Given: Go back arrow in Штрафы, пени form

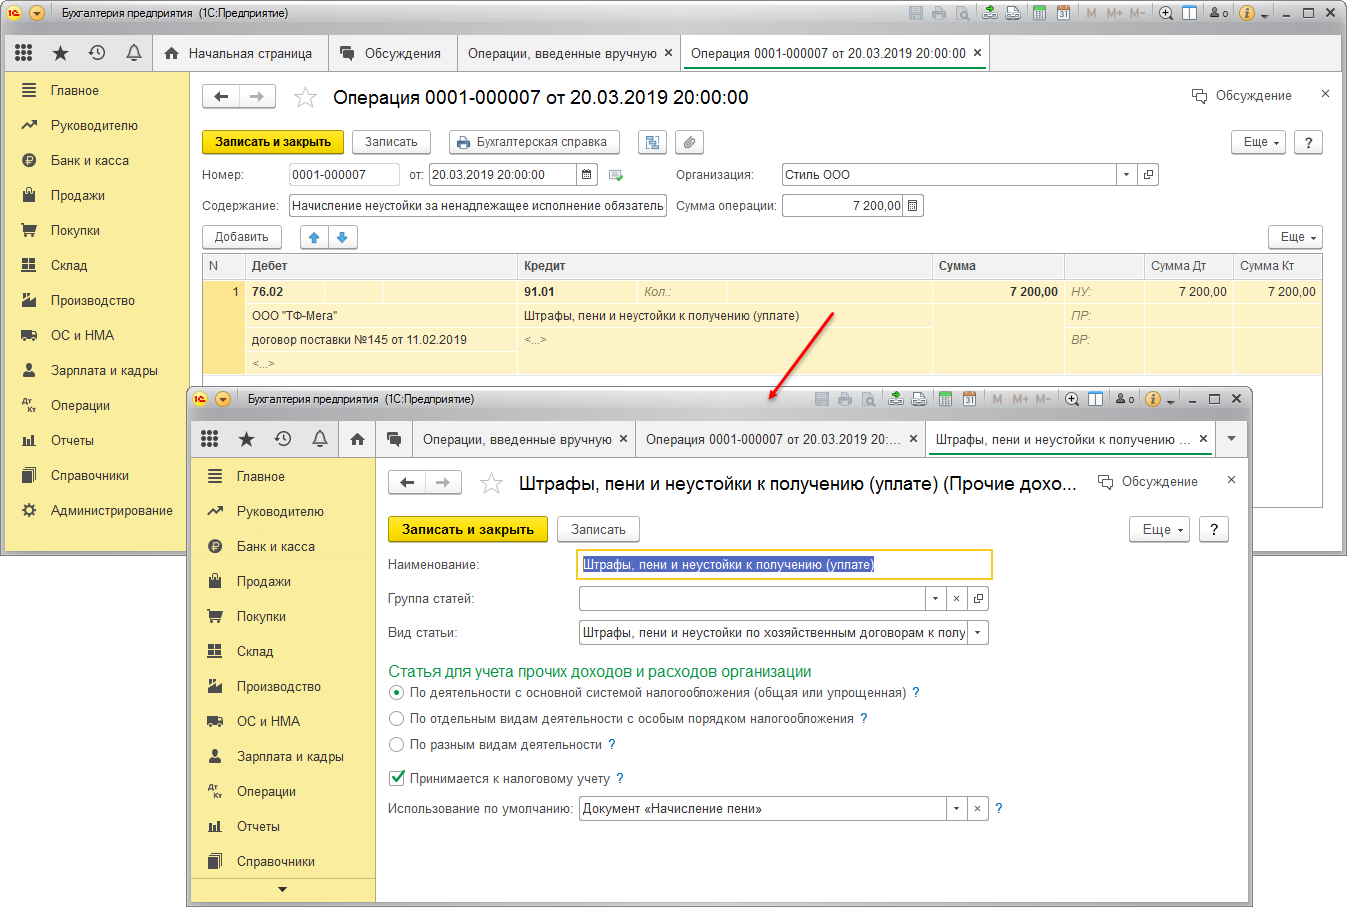Looking at the screenshot, I should [407, 482].
